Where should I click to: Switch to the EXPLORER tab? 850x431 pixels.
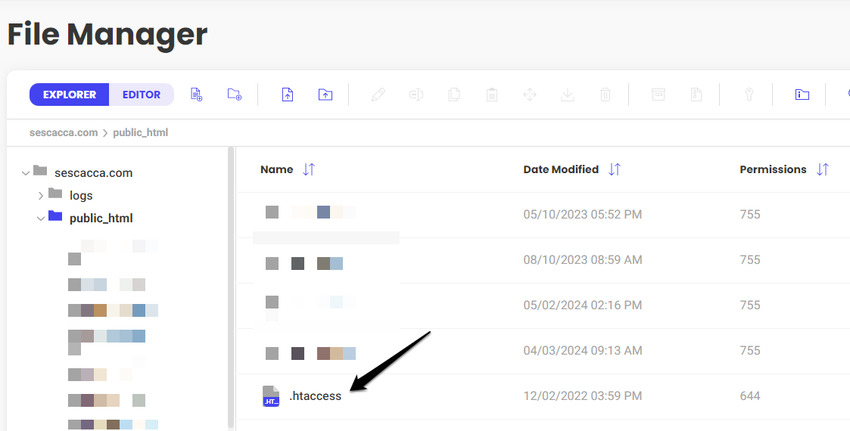69,95
